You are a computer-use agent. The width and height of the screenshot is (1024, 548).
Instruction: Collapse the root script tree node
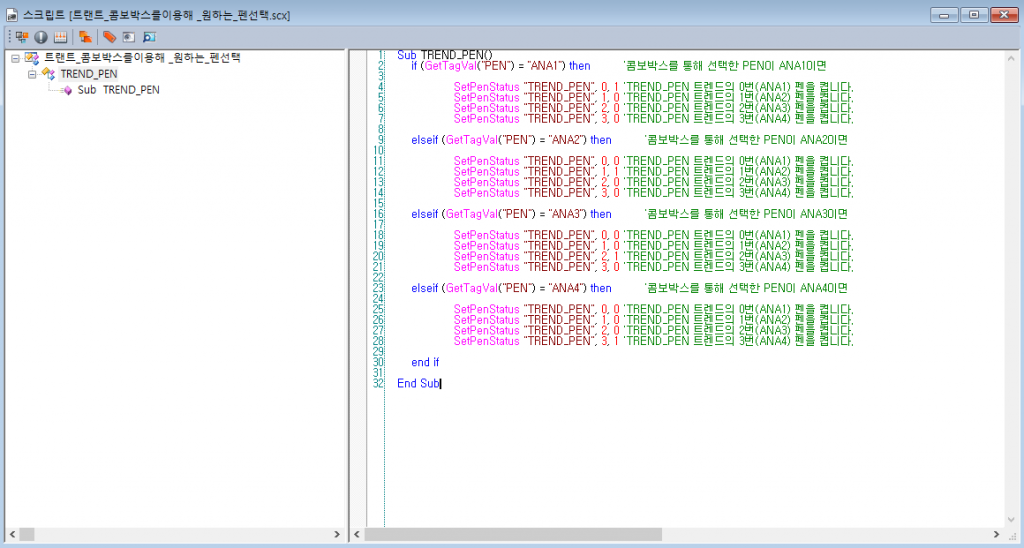click(15, 59)
